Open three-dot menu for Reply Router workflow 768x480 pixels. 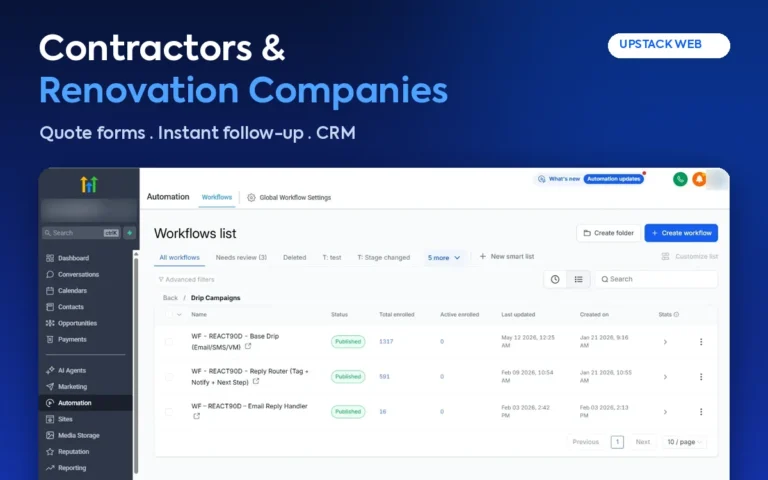tap(701, 377)
